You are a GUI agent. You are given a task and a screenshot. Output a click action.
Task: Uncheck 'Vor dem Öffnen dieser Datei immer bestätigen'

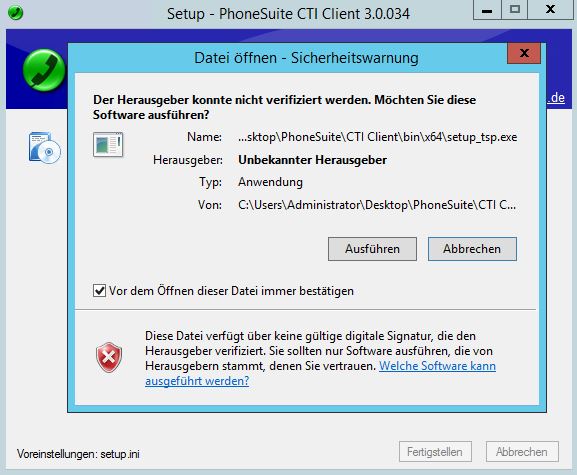pos(99,291)
